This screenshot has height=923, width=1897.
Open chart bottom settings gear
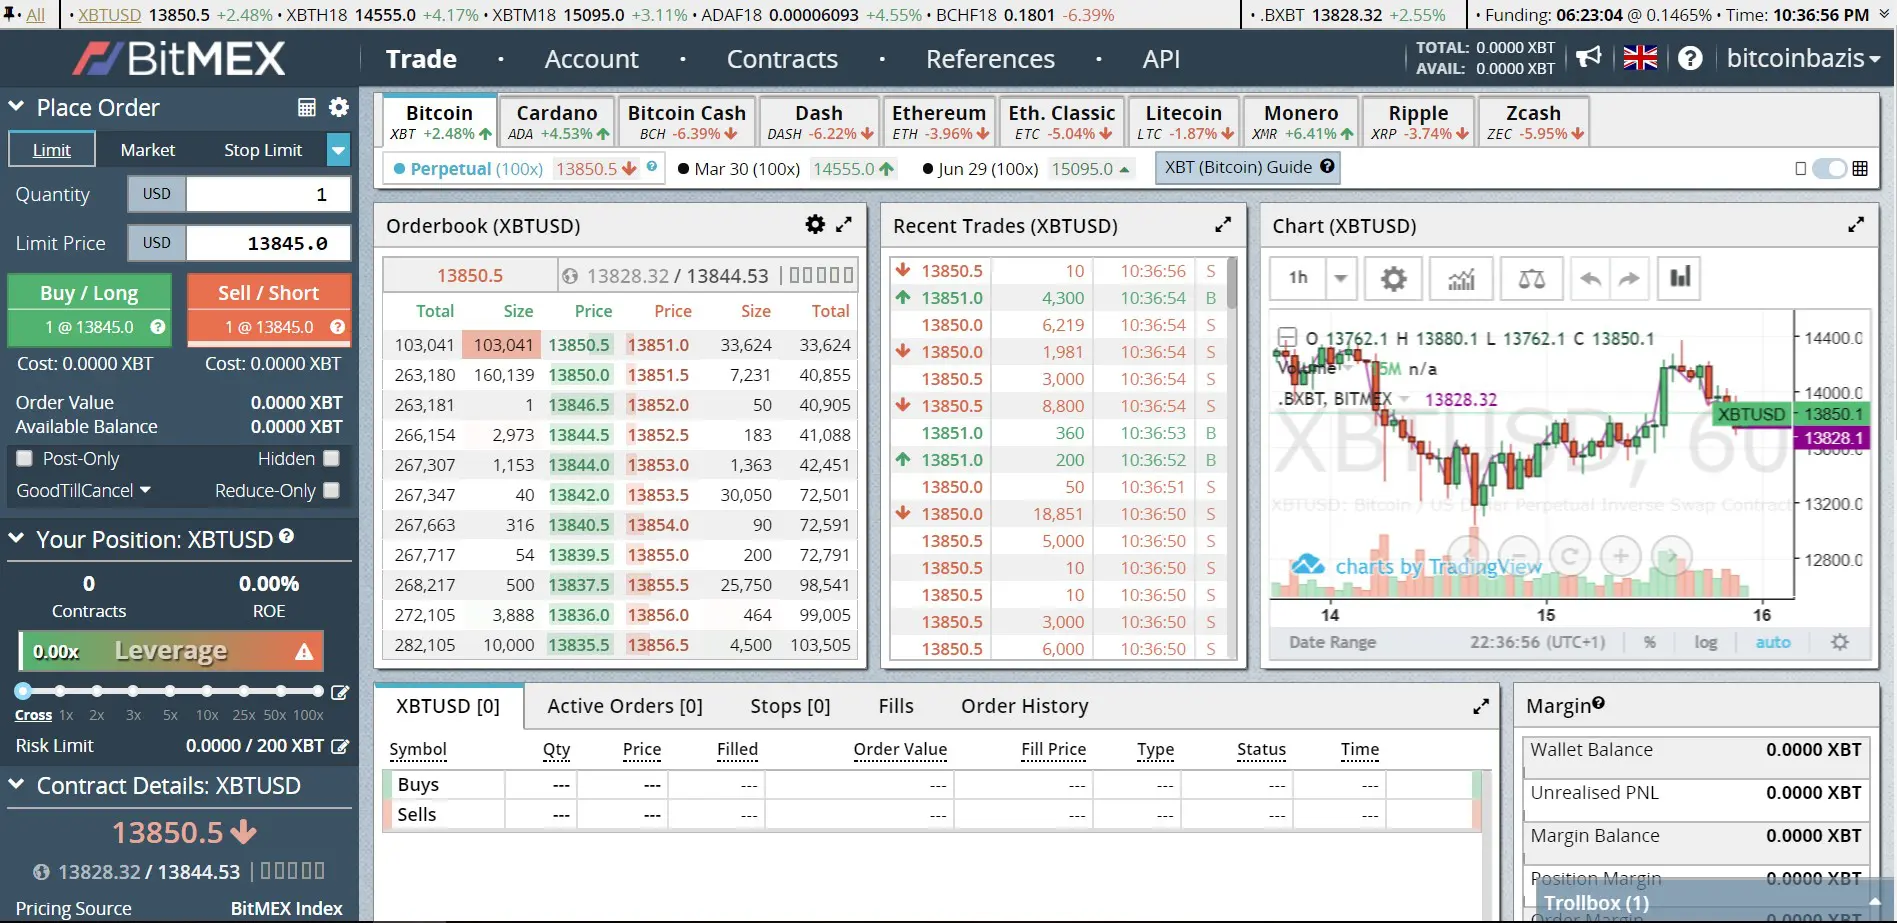pos(1839,642)
